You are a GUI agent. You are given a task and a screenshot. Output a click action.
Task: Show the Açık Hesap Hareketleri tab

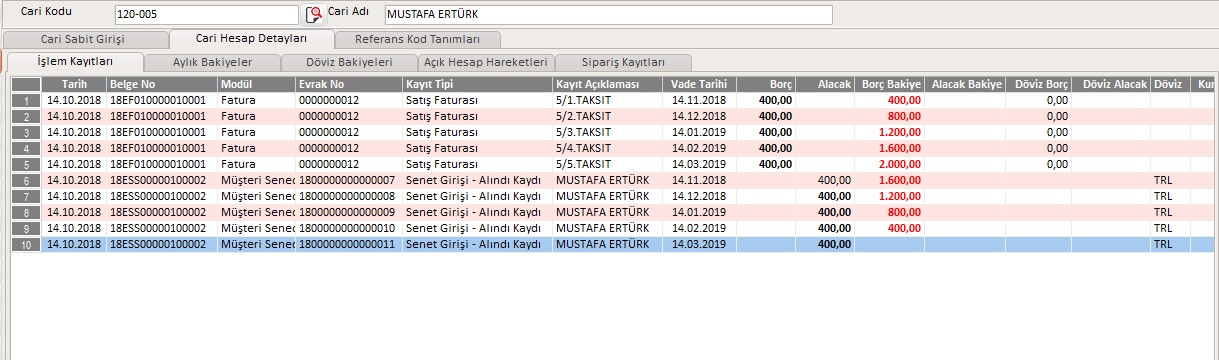click(485, 62)
